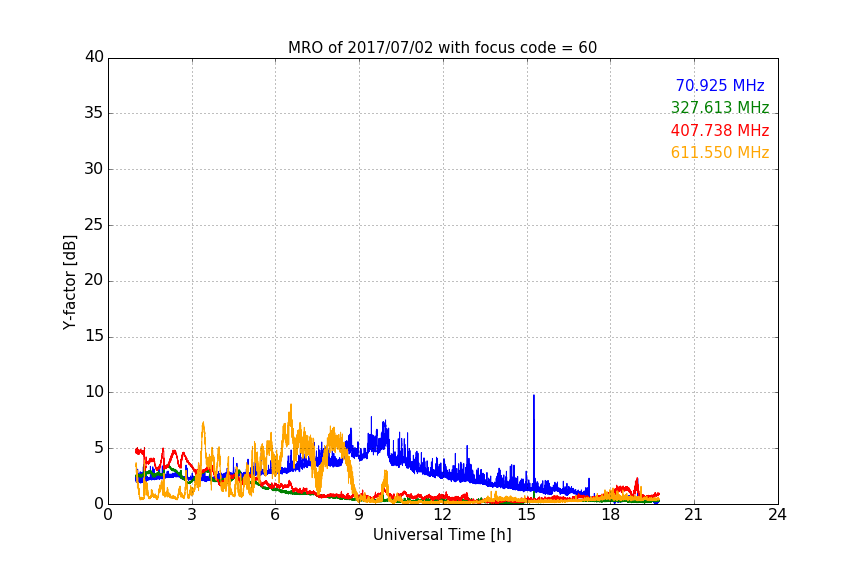
Task: Click y-axis tick label 40
Action: tap(94, 57)
